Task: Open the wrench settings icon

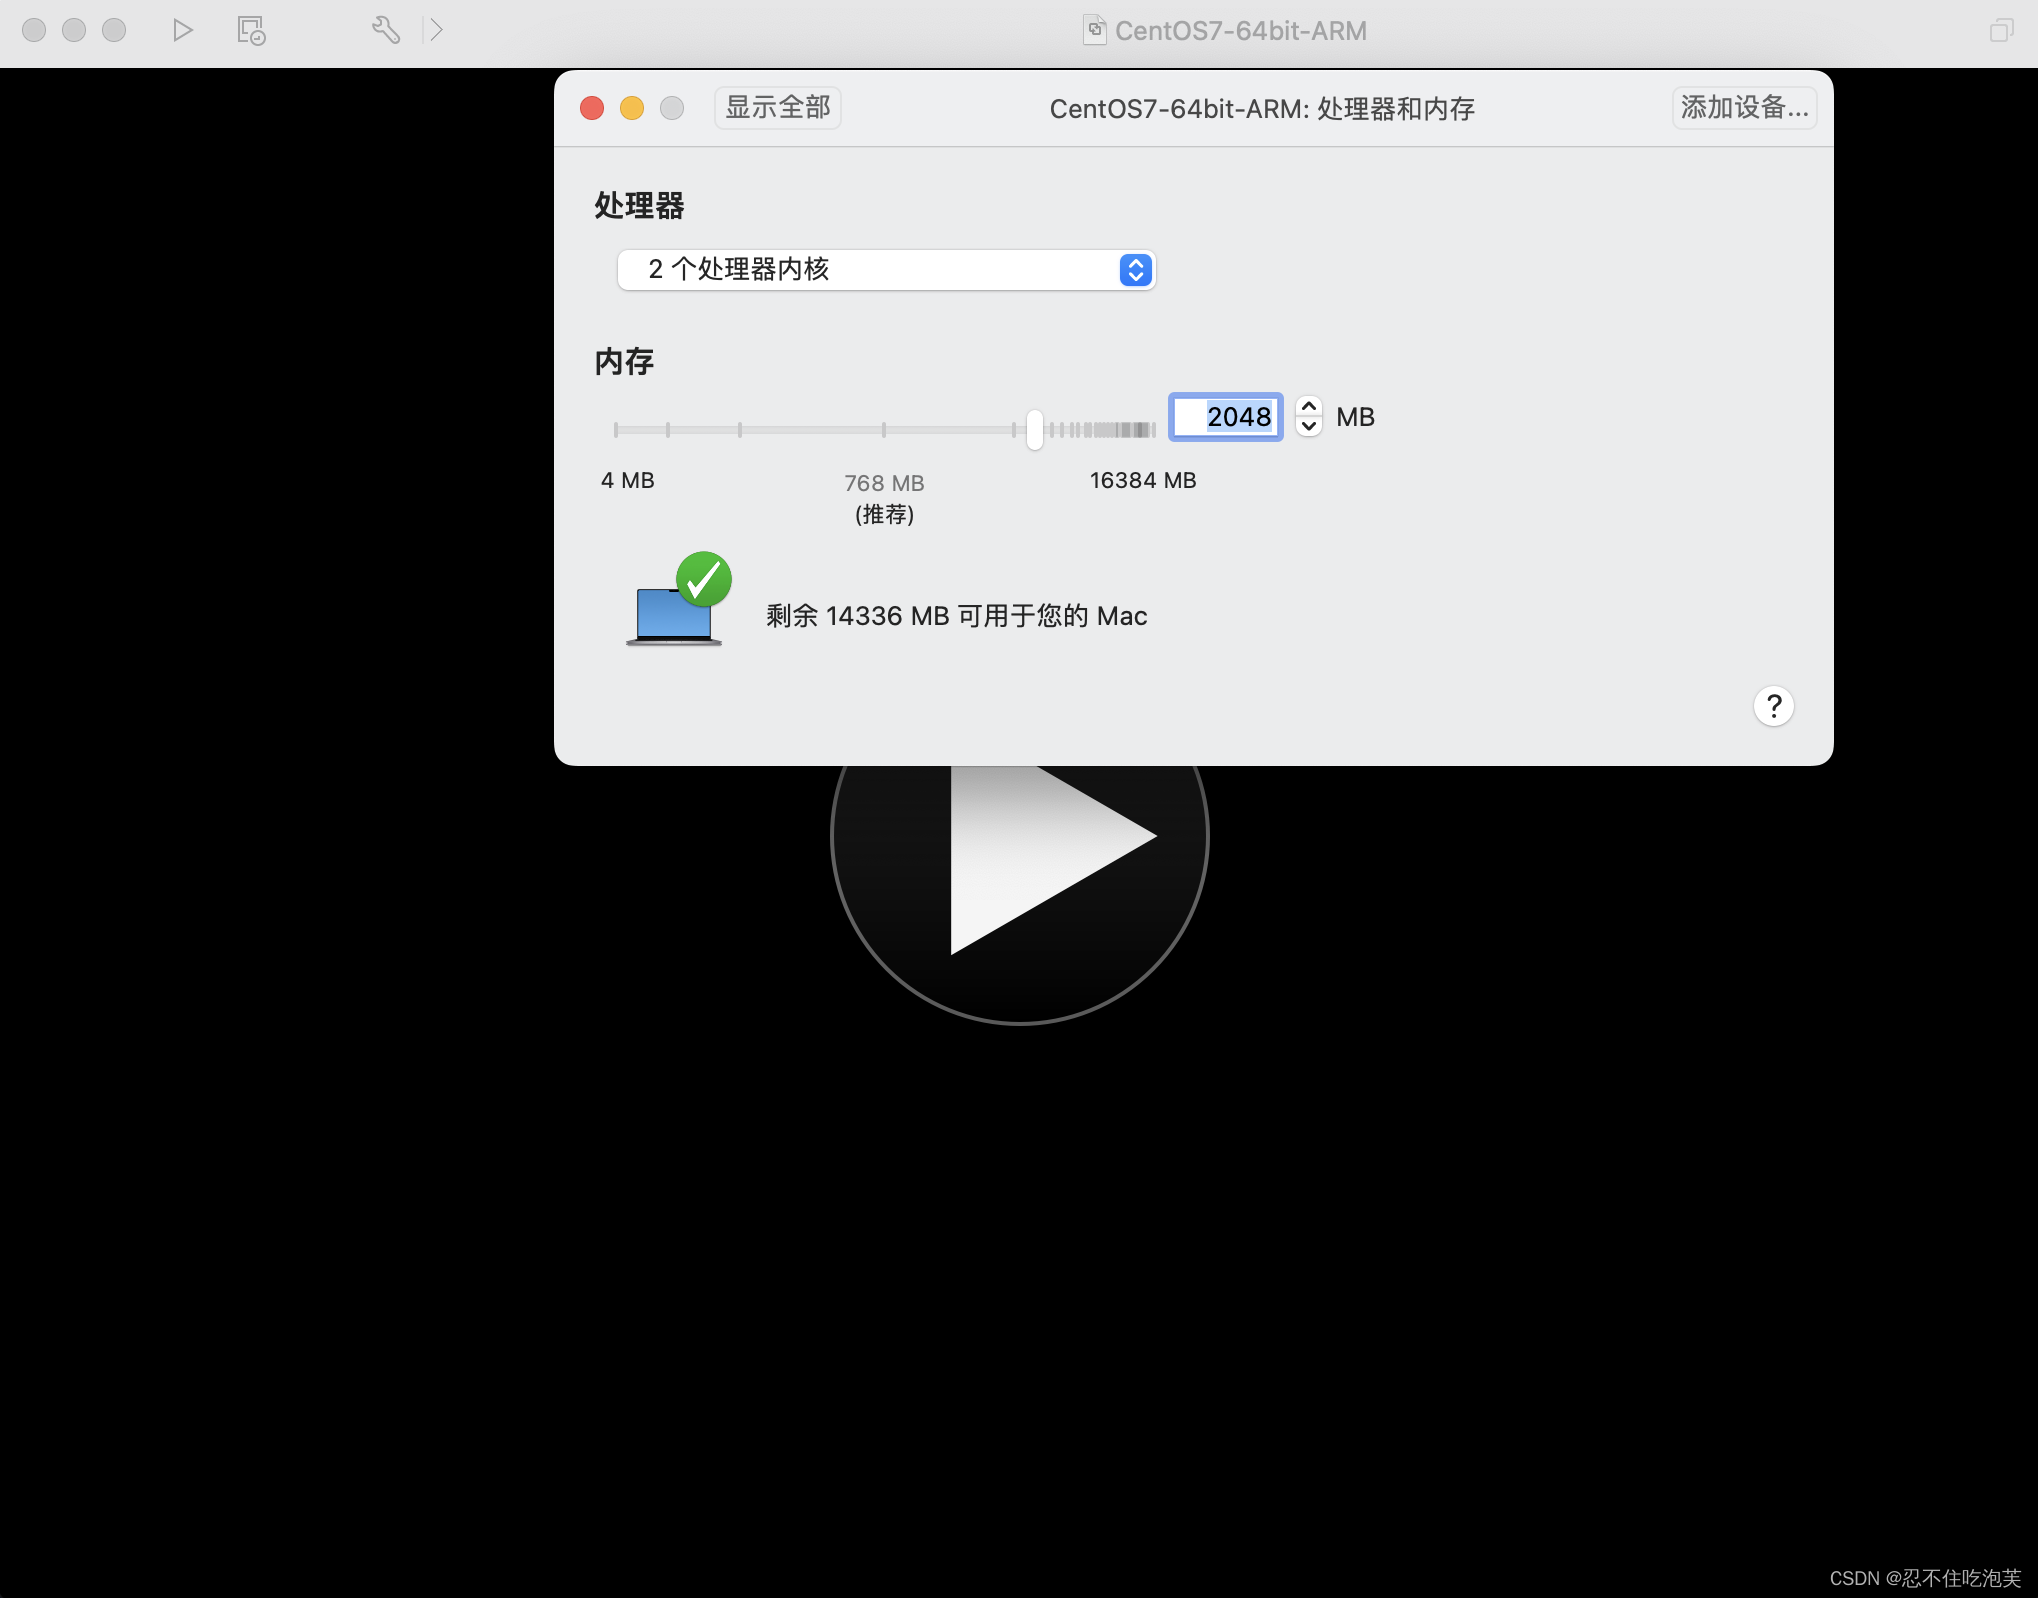Action: (x=386, y=30)
